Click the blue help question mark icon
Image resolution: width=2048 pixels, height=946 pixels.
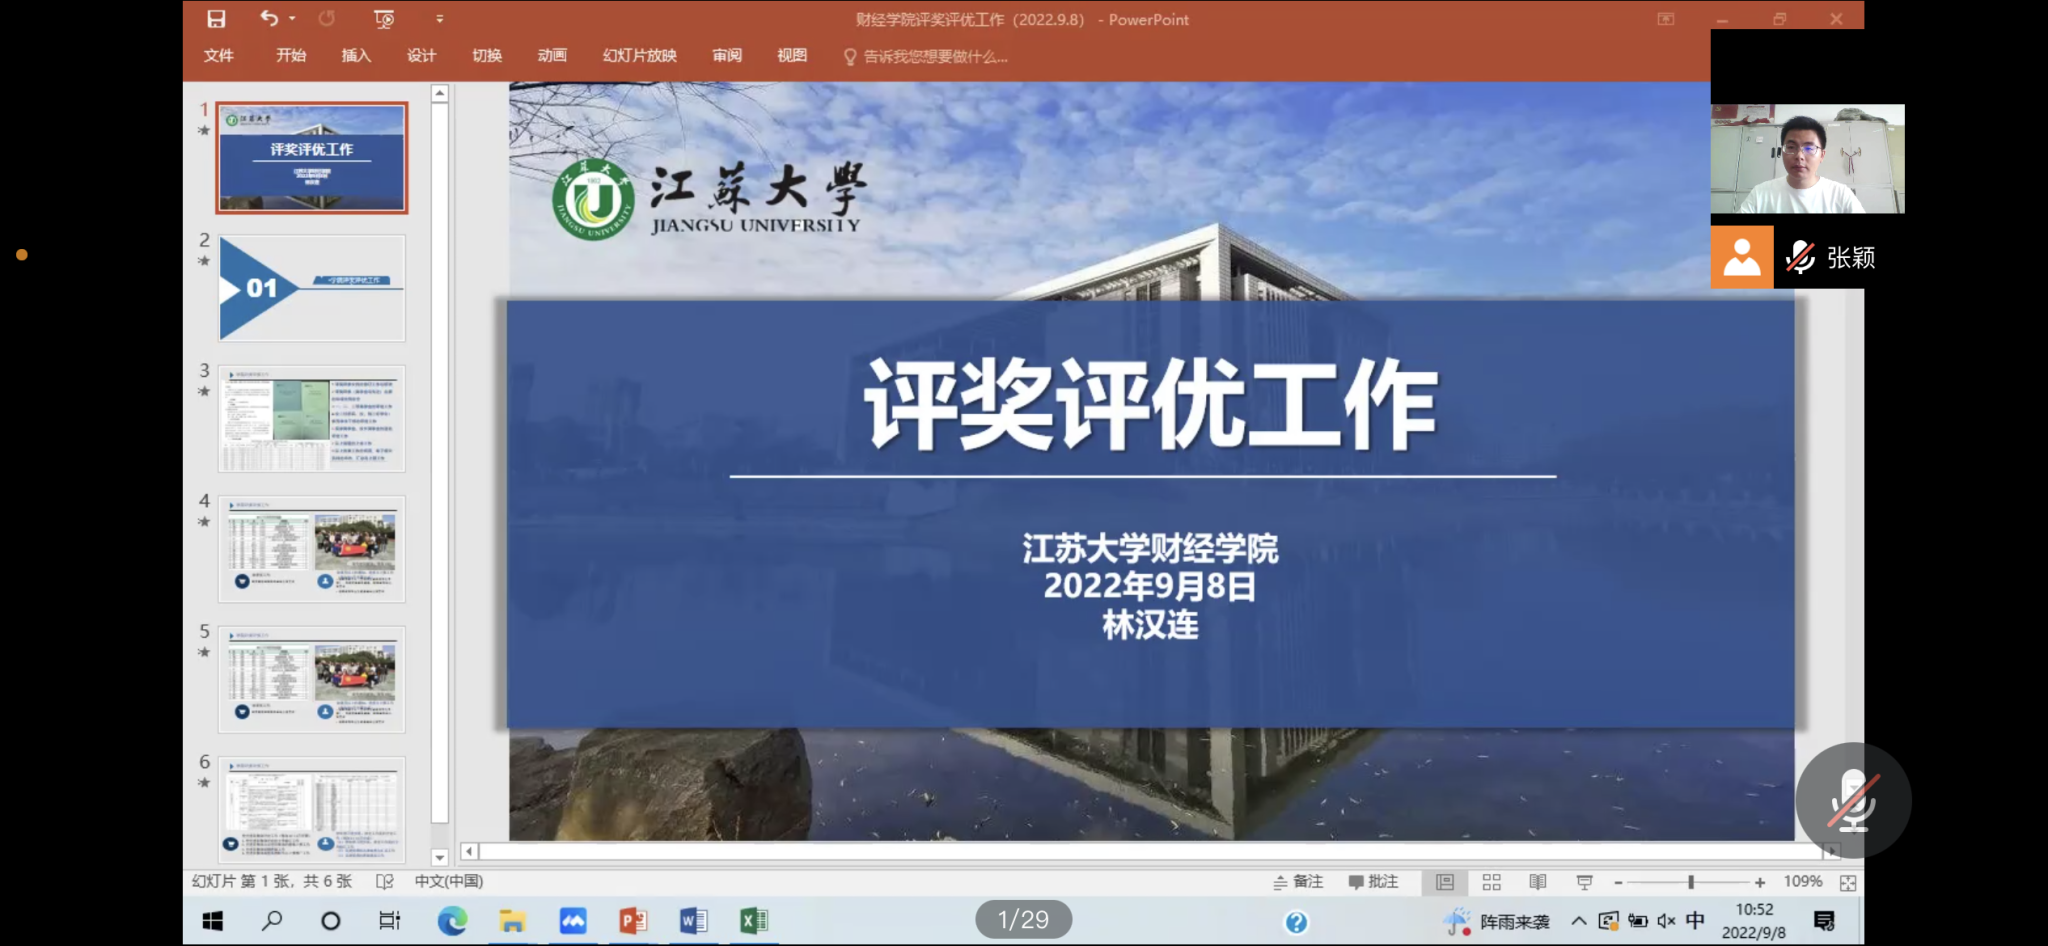(x=1296, y=922)
